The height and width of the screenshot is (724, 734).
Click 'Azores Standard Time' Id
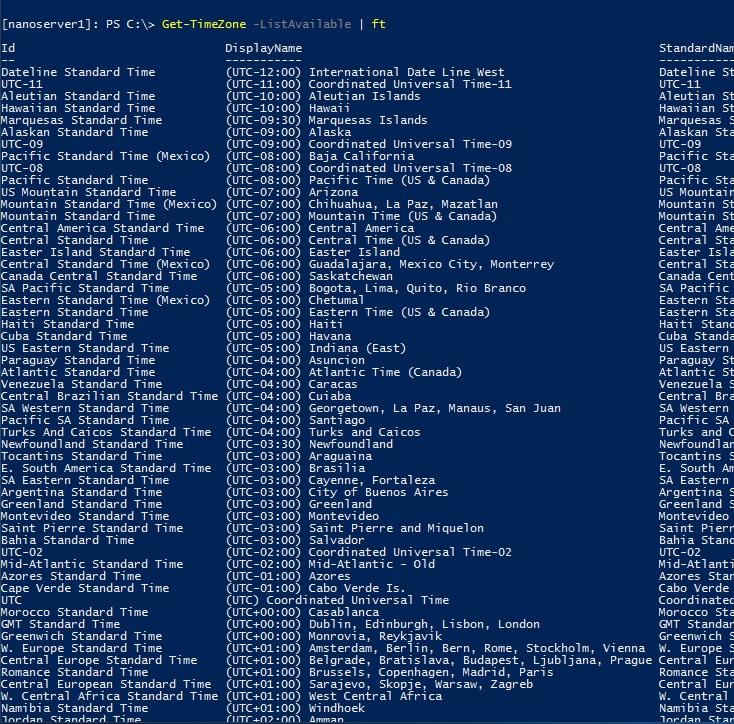pos(71,576)
